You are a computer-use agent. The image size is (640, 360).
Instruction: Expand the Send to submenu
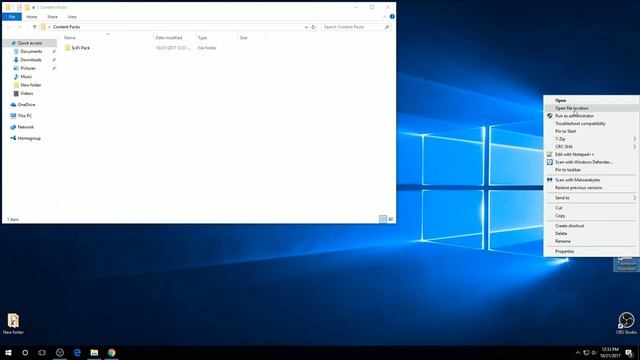tap(592, 198)
